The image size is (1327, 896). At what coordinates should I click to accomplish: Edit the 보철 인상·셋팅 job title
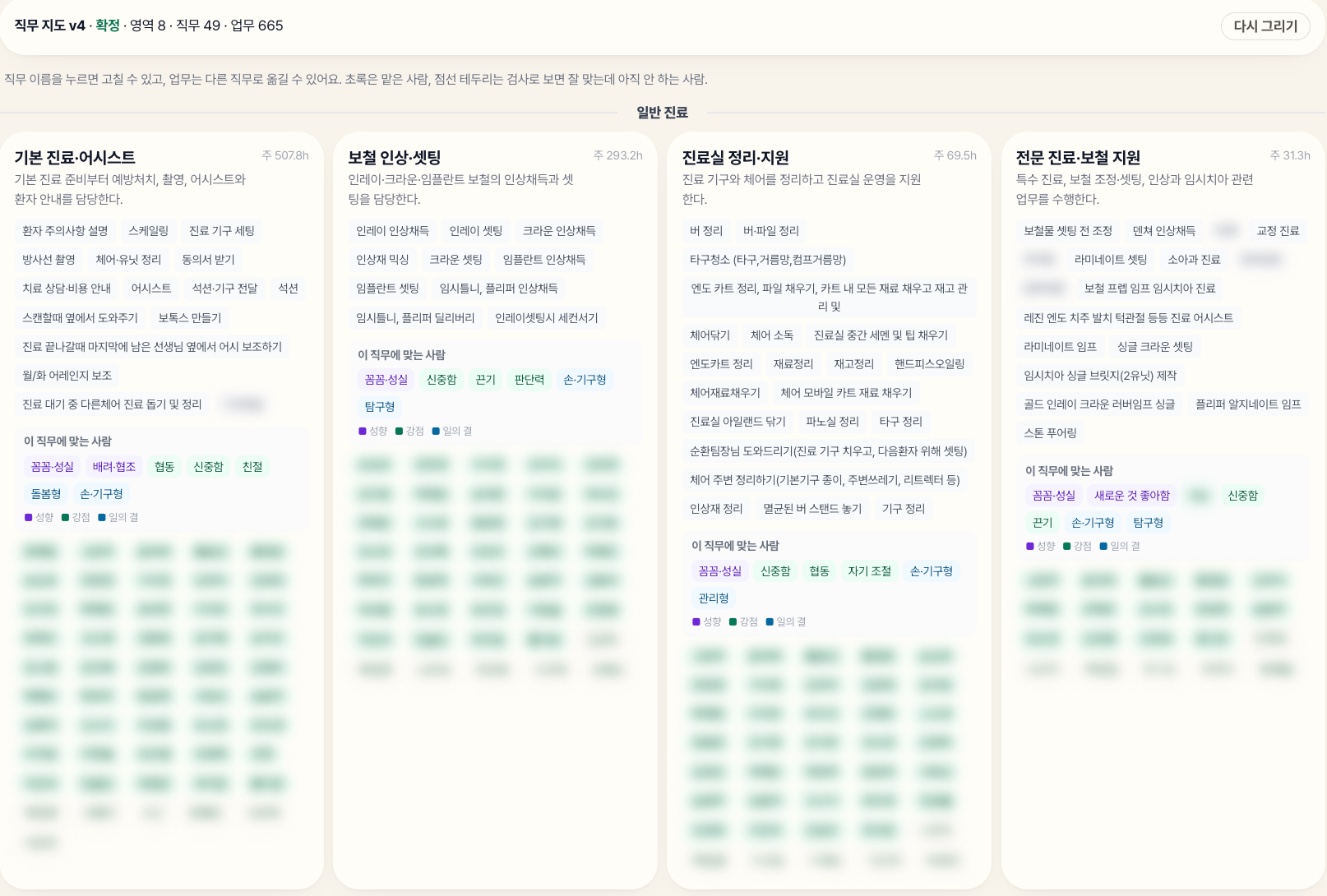(x=394, y=157)
